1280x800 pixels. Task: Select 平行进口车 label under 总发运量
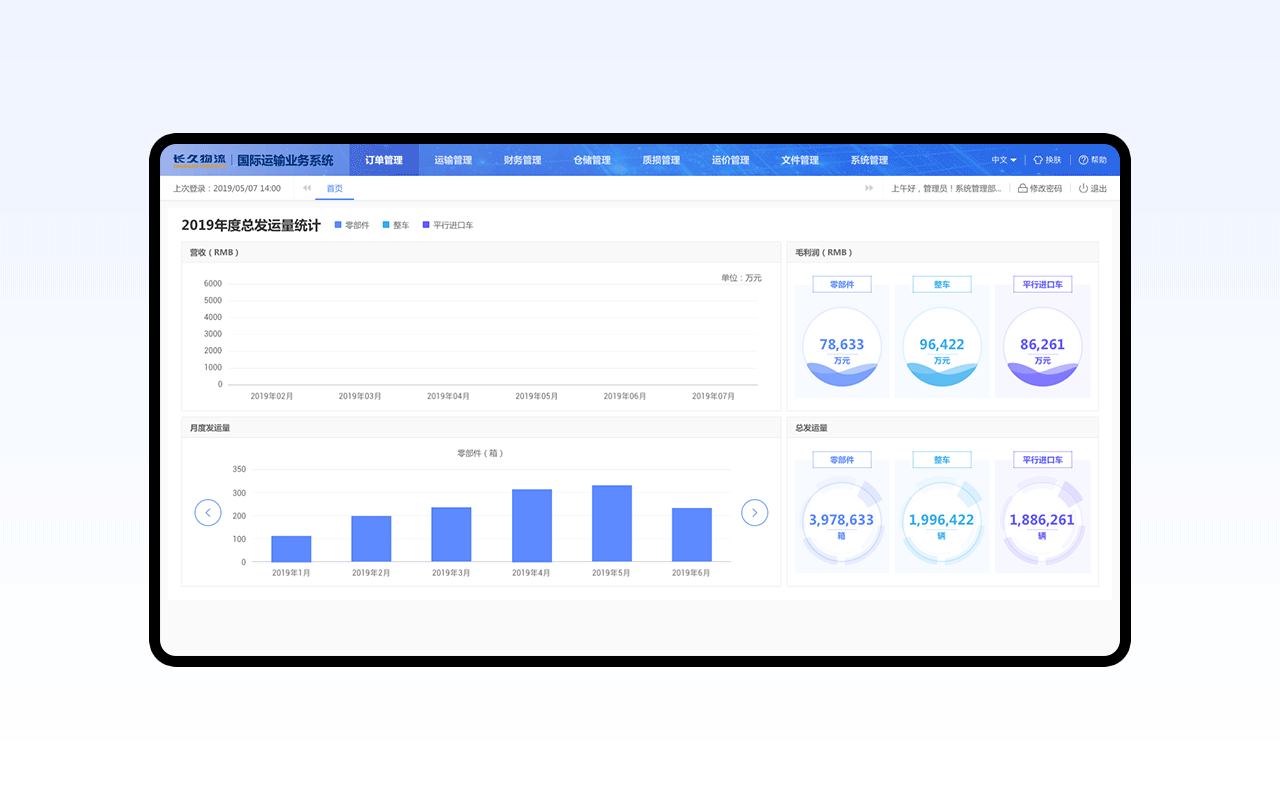click(1042, 460)
